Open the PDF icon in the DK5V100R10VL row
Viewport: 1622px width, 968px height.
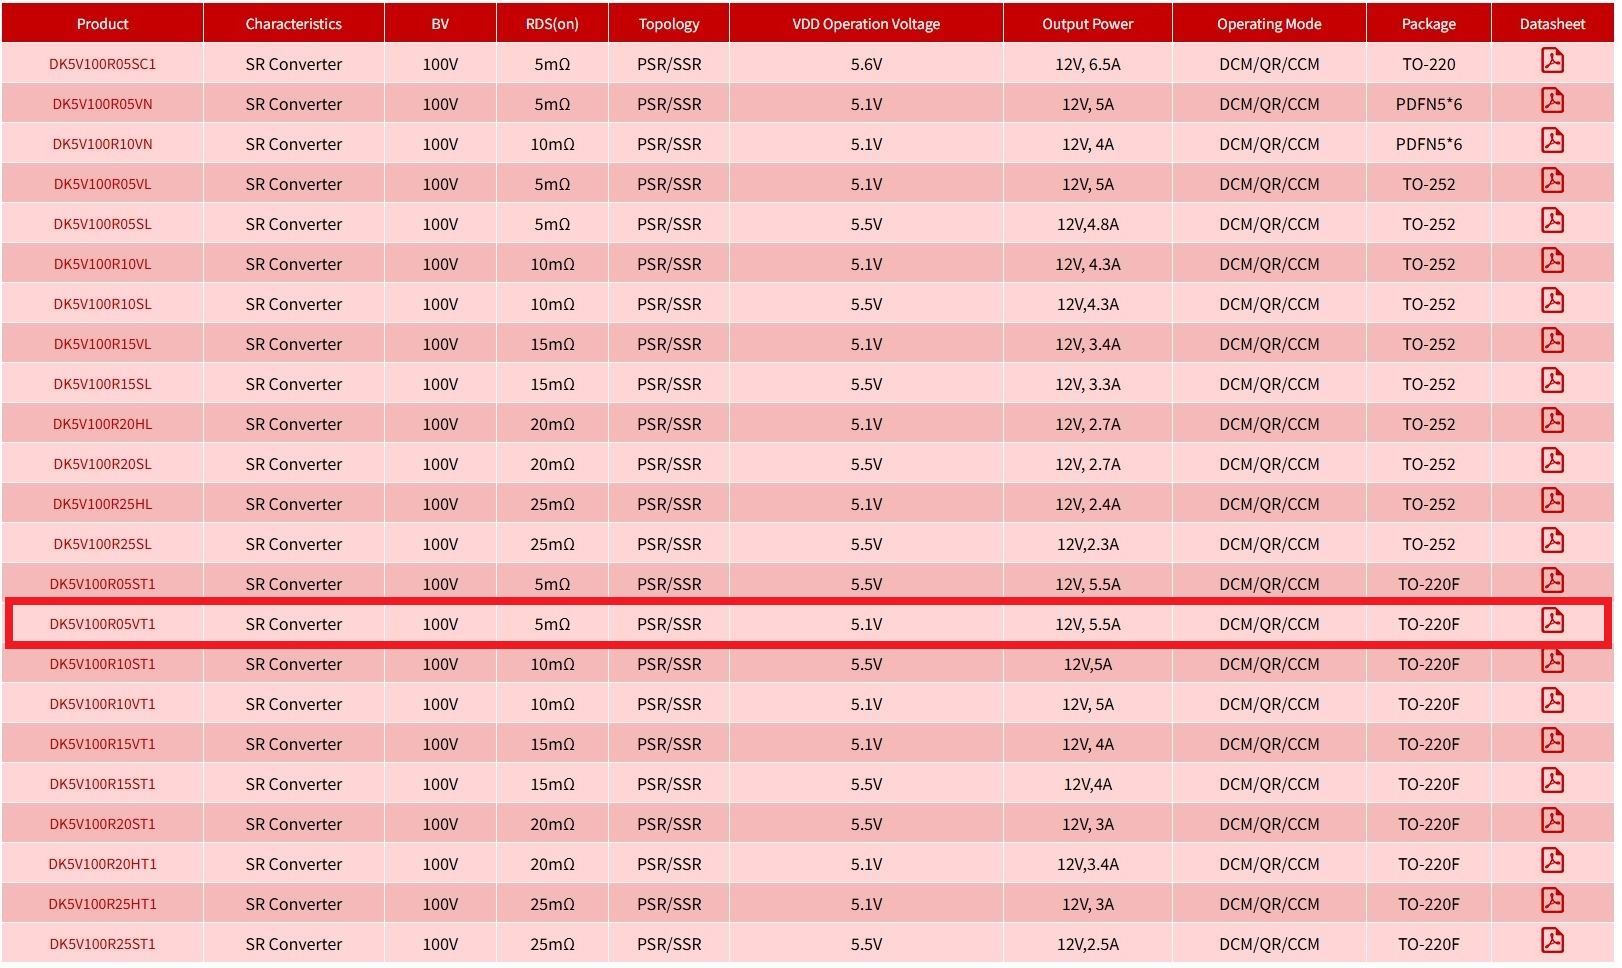(x=1552, y=262)
